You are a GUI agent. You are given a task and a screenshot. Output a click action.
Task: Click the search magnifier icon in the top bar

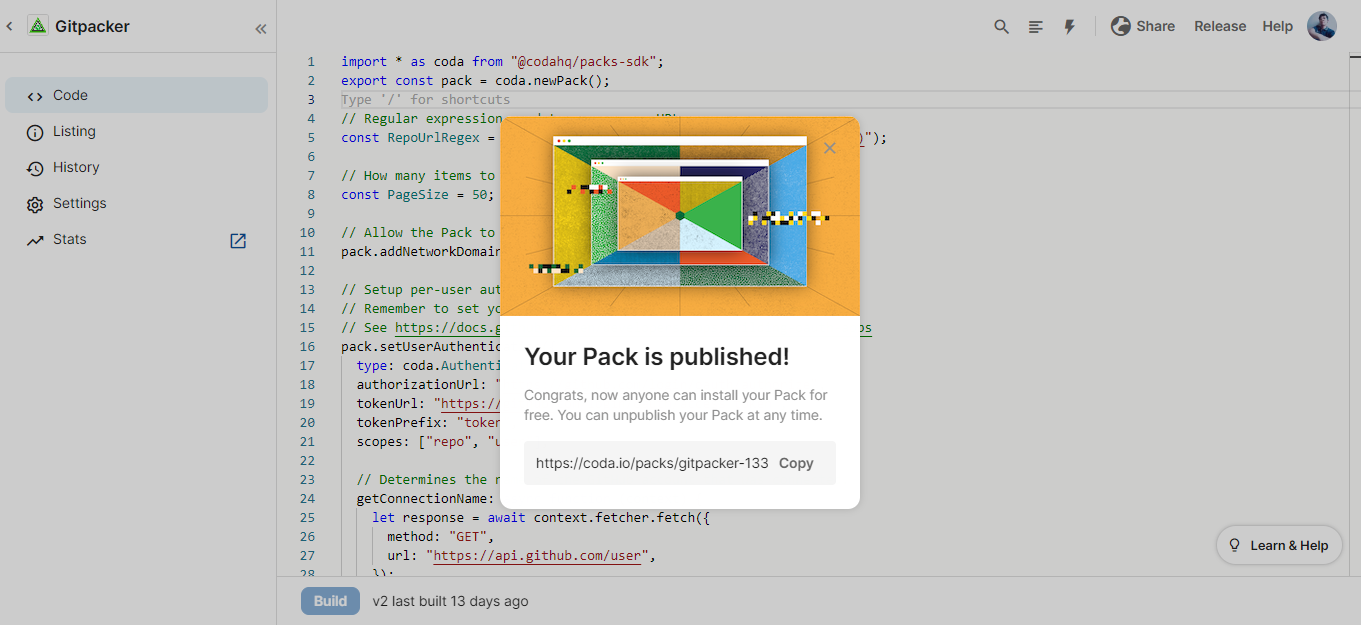[x=1001, y=27]
